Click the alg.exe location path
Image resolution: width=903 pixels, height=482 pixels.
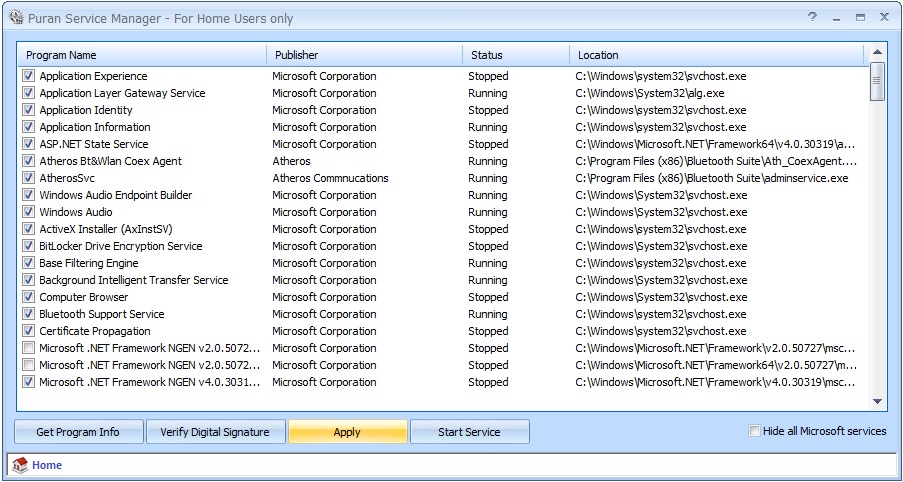[x=650, y=93]
